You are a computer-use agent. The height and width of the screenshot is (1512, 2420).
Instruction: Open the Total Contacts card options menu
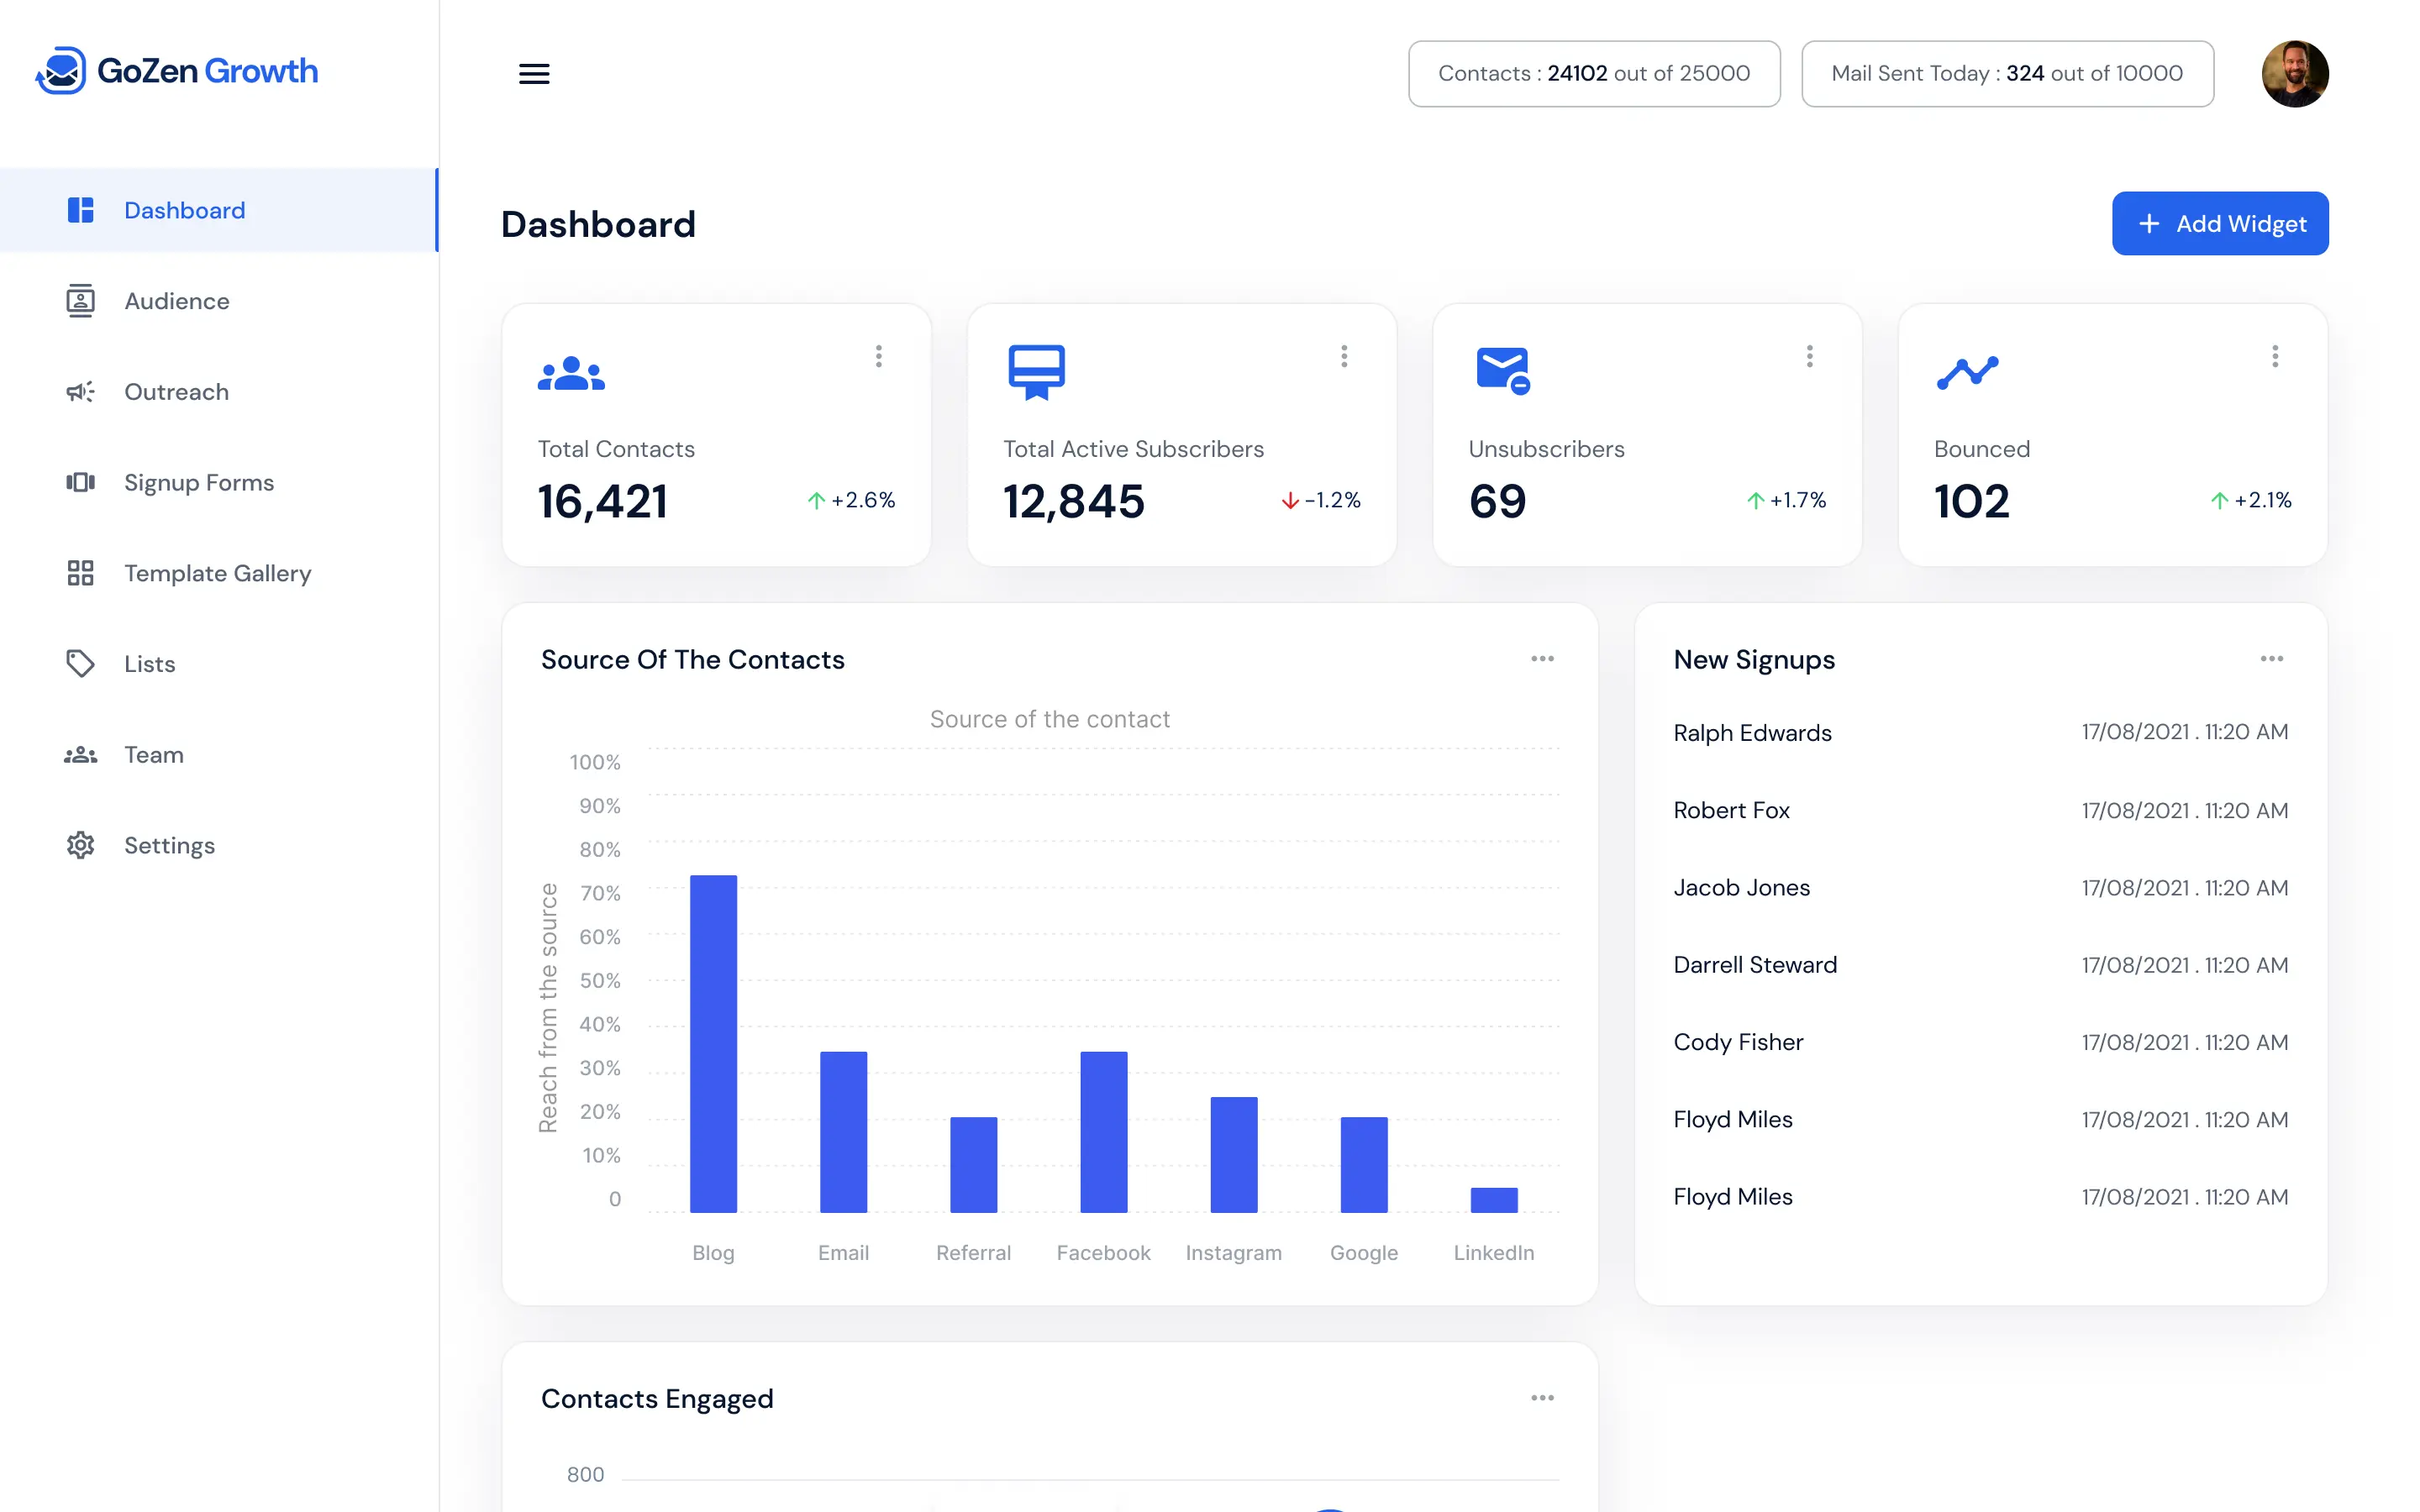click(879, 356)
